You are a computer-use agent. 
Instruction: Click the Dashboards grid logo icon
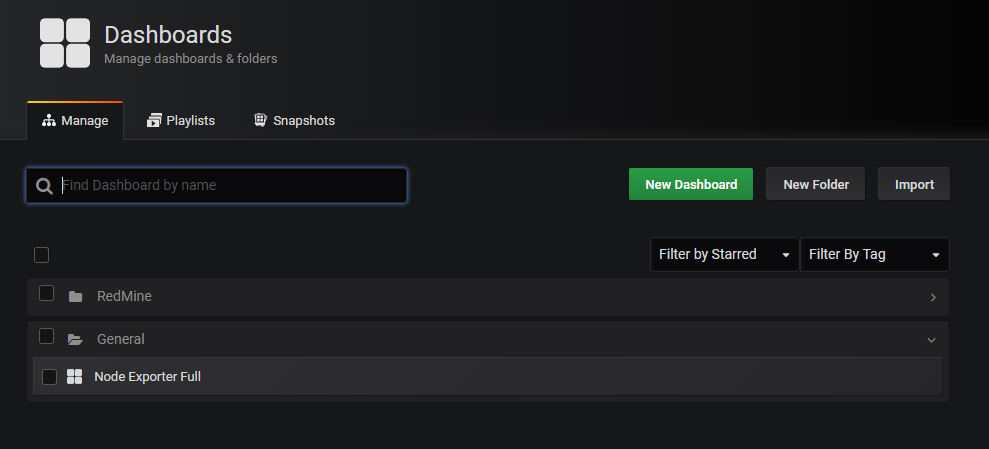(x=65, y=43)
